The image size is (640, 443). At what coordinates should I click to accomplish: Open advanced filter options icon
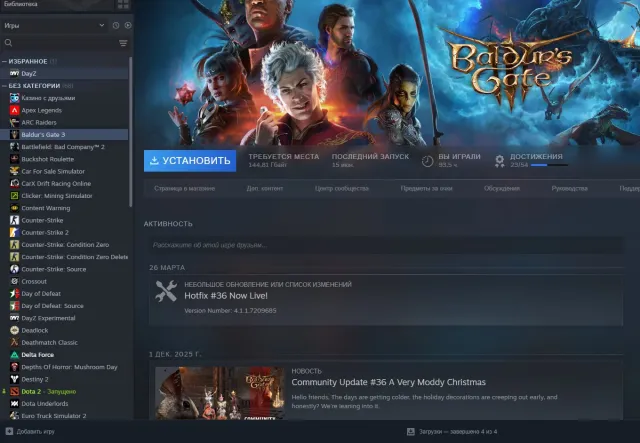point(123,43)
